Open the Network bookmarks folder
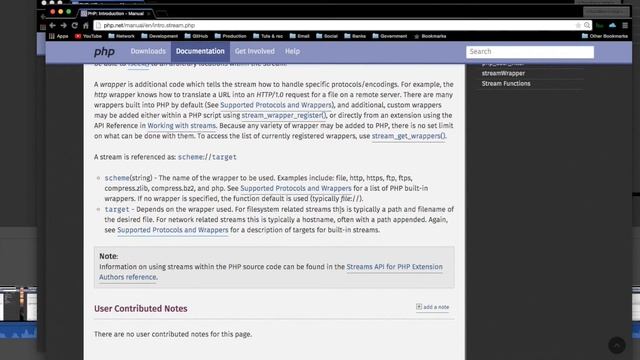This screenshot has width=640, height=360. pos(121,36)
